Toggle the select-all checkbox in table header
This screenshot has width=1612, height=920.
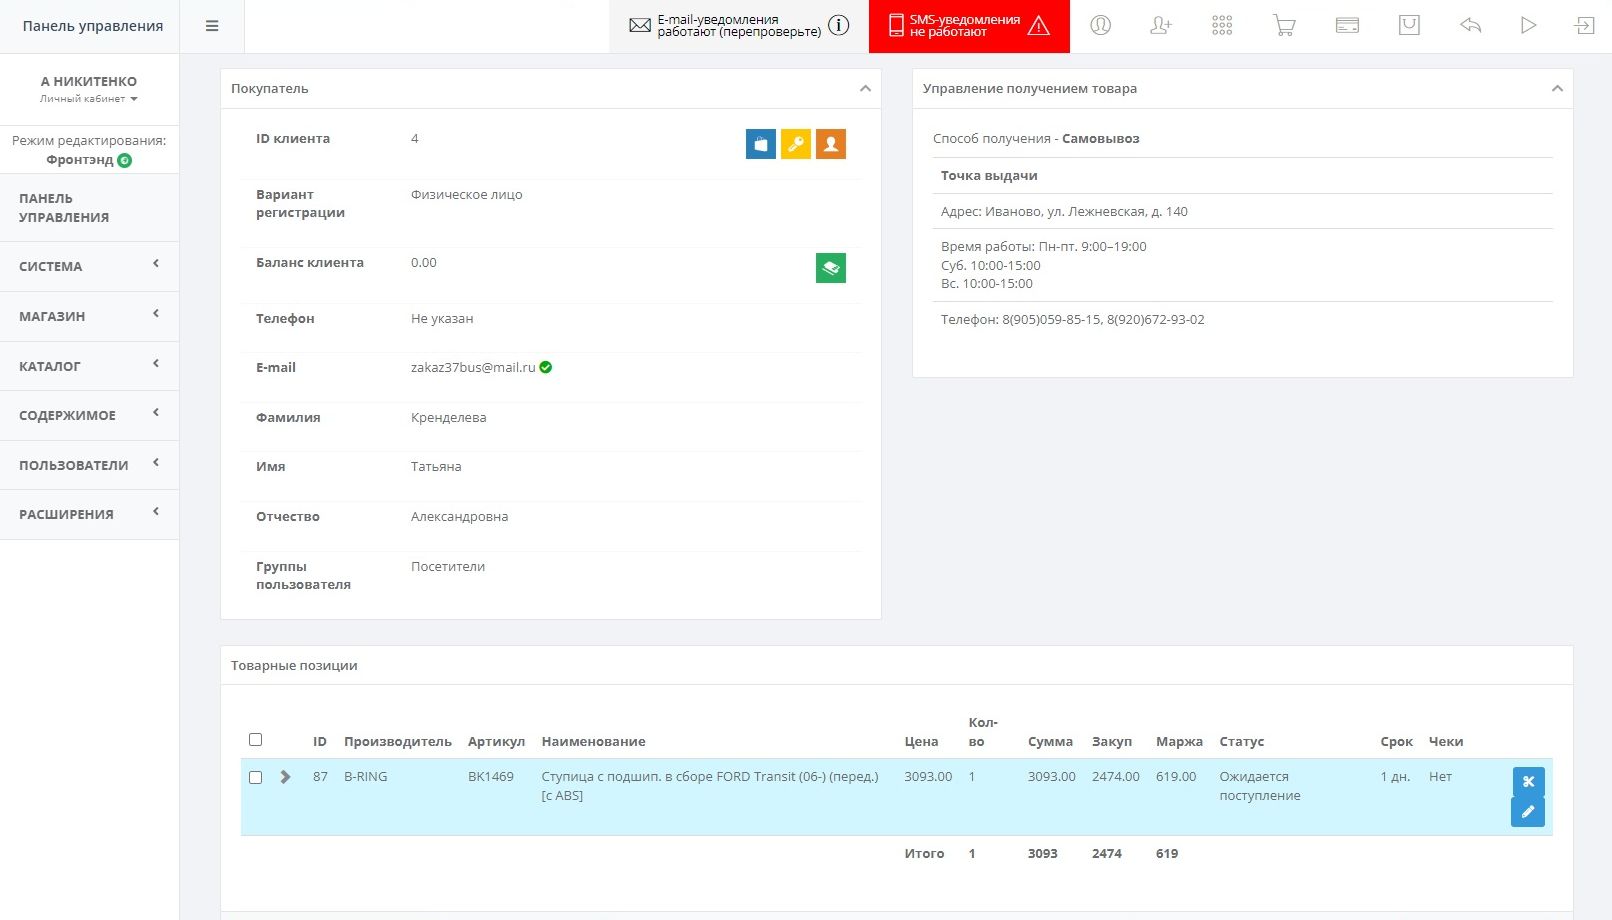point(255,740)
